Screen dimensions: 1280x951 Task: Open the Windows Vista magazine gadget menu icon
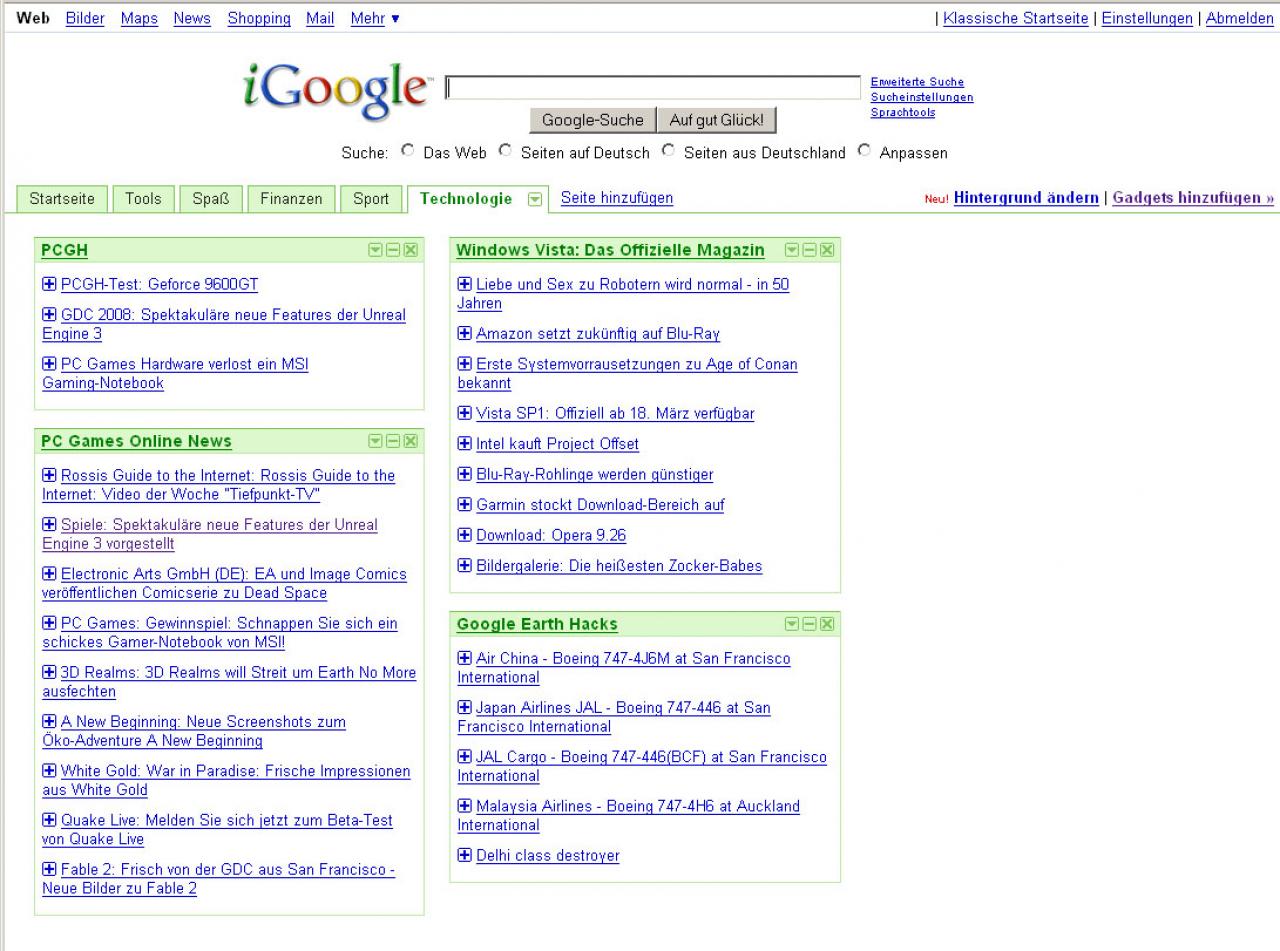[x=792, y=250]
